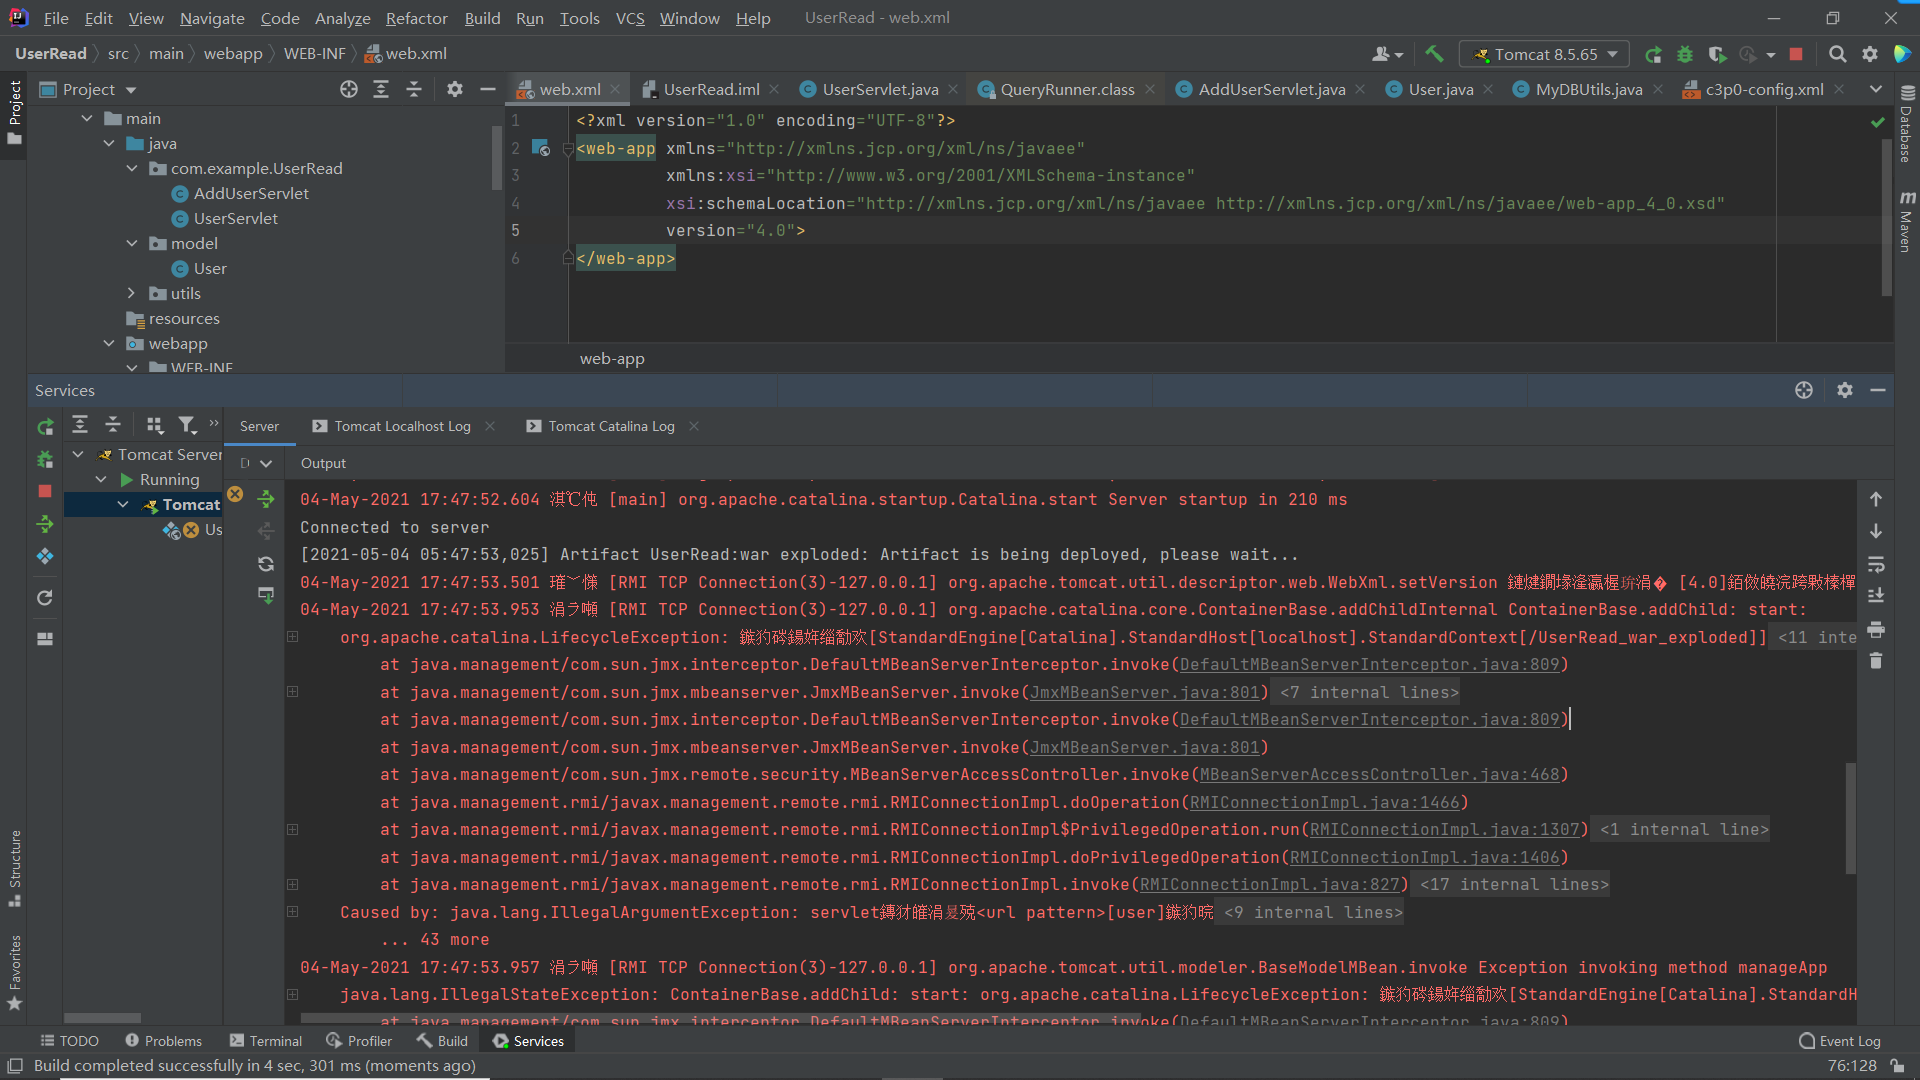Image resolution: width=1920 pixels, height=1080 pixels.
Task: Click the Deploy All icon in the Services sidebar
Action: click(x=45, y=524)
